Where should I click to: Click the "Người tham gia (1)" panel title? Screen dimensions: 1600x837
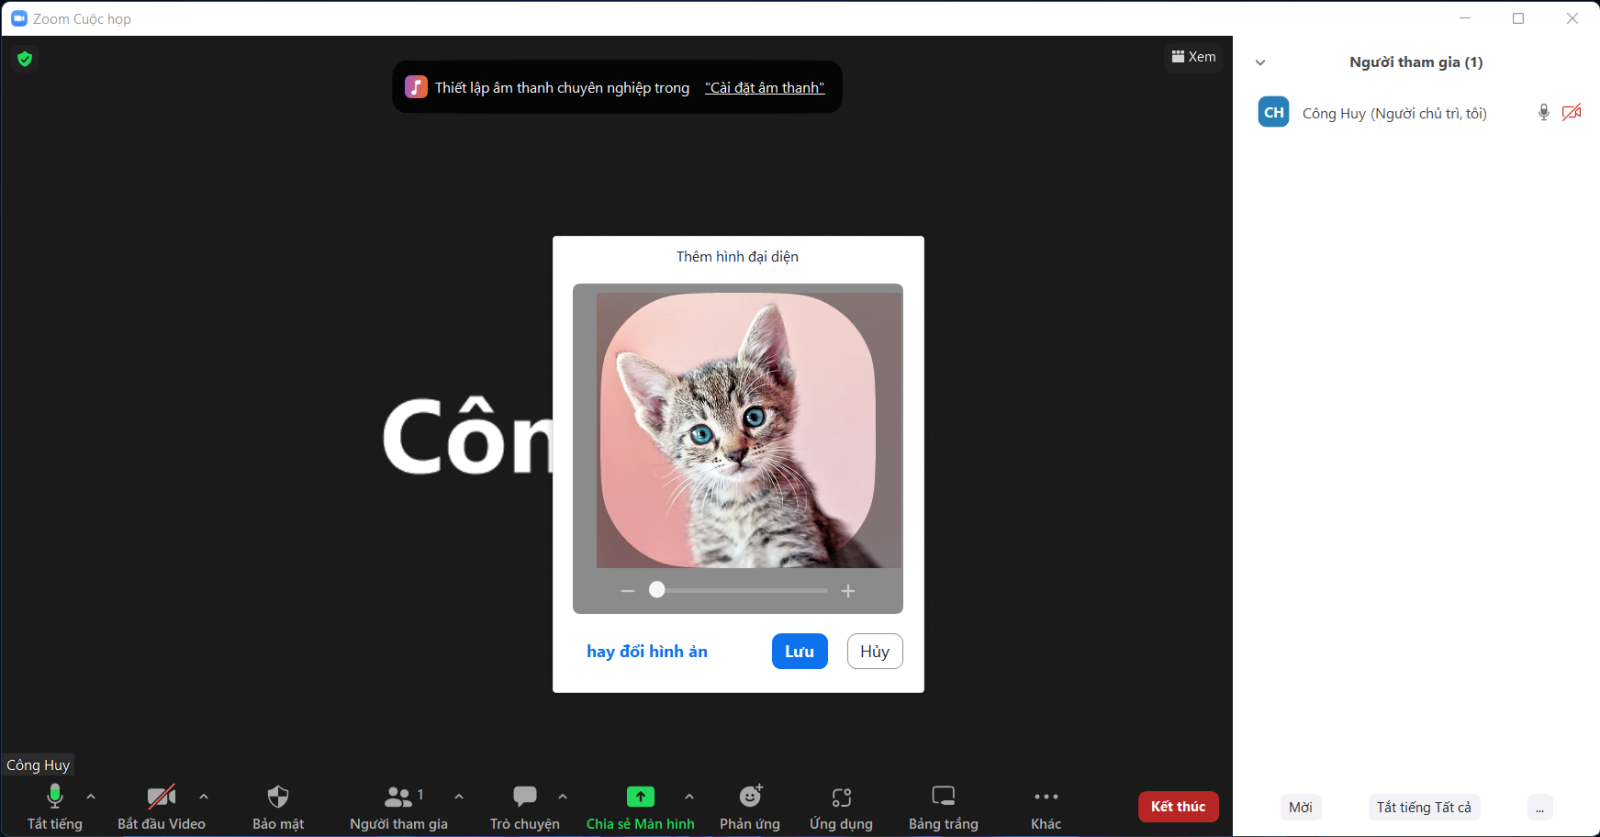pos(1416,62)
